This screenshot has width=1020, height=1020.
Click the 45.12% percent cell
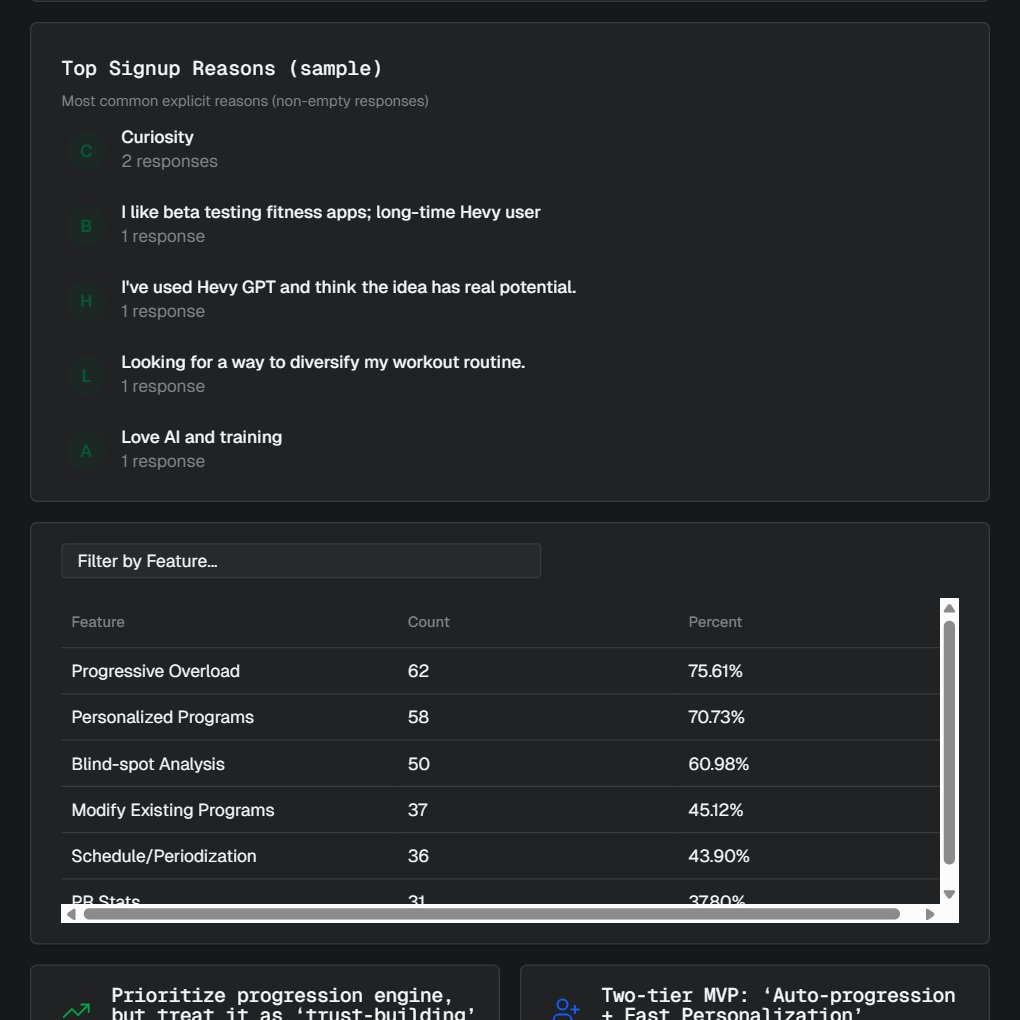(x=716, y=810)
